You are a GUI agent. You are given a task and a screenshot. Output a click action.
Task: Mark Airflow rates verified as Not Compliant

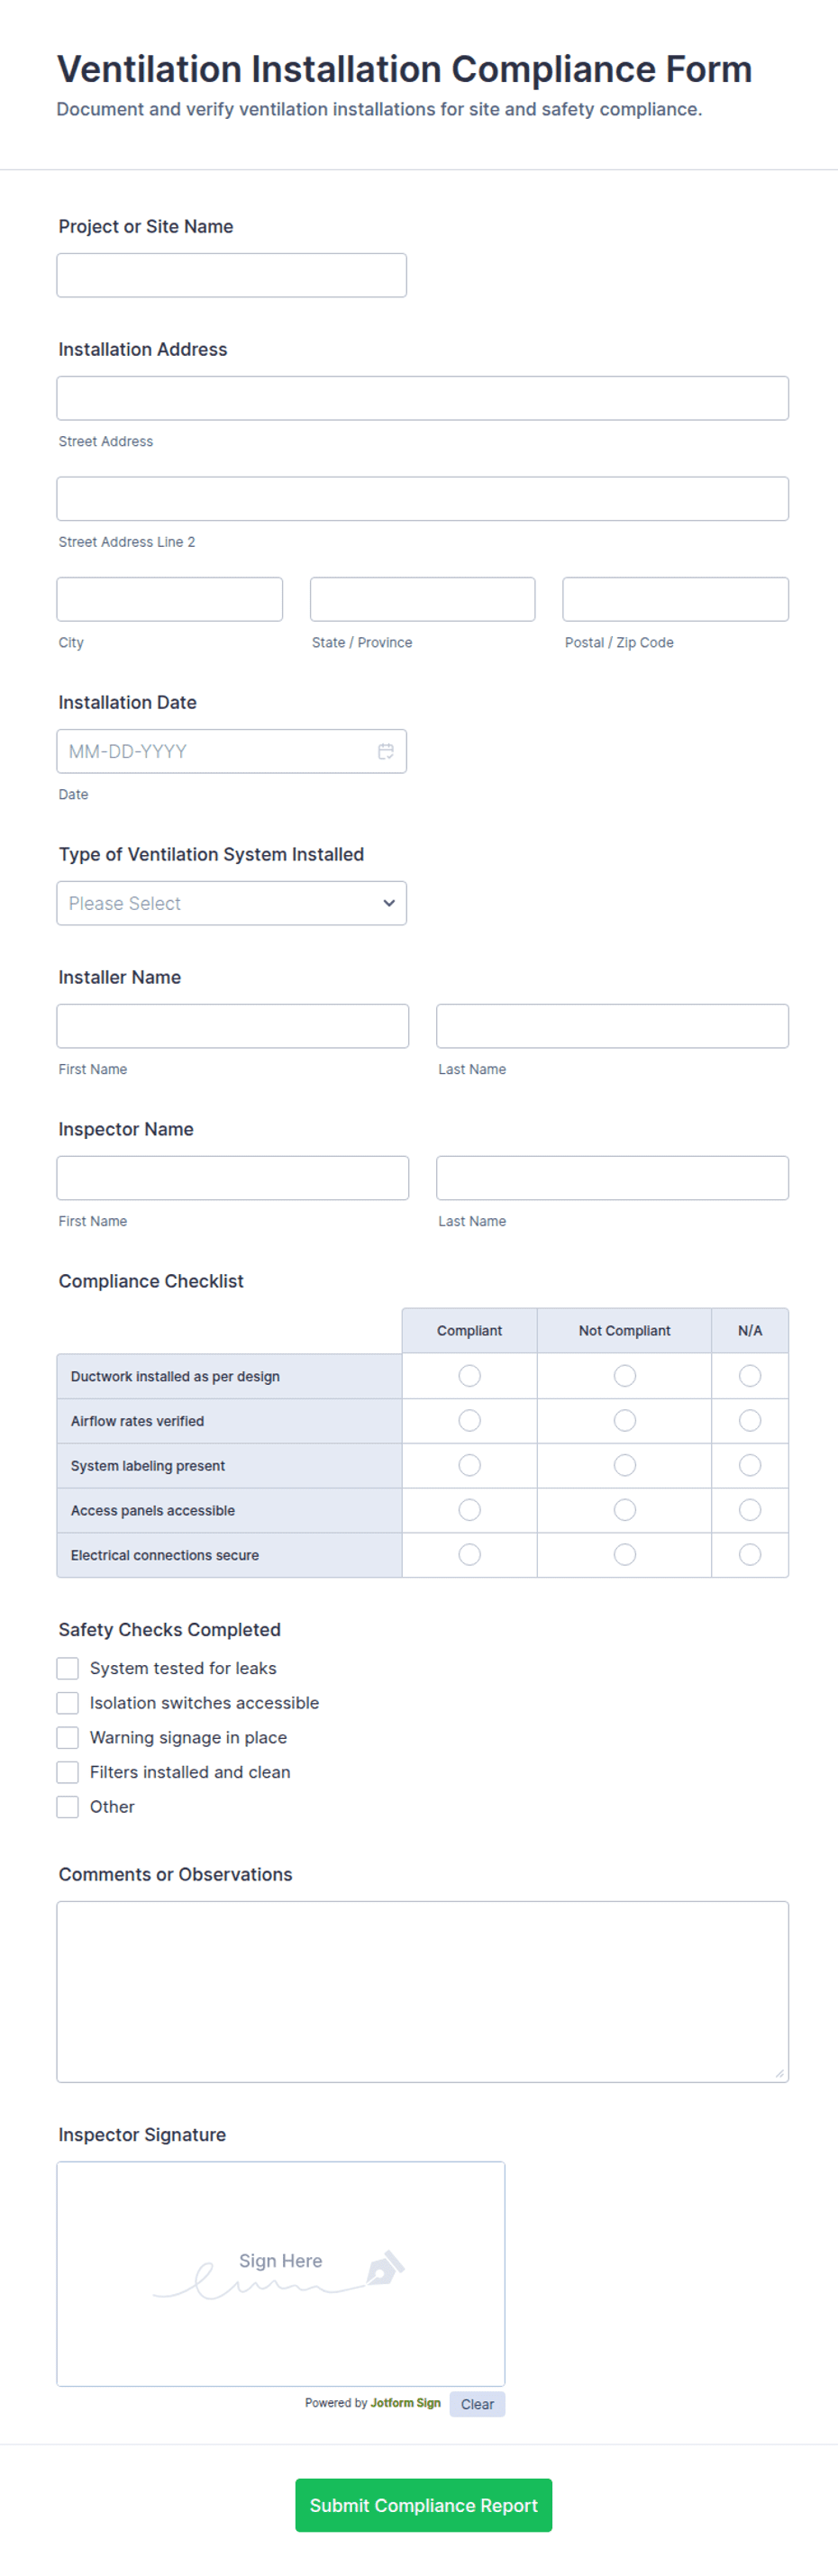point(624,1421)
